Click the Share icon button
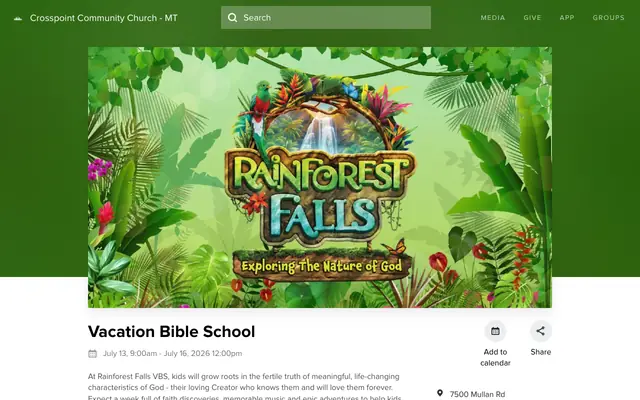The height and width of the screenshot is (400, 640). point(540,331)
